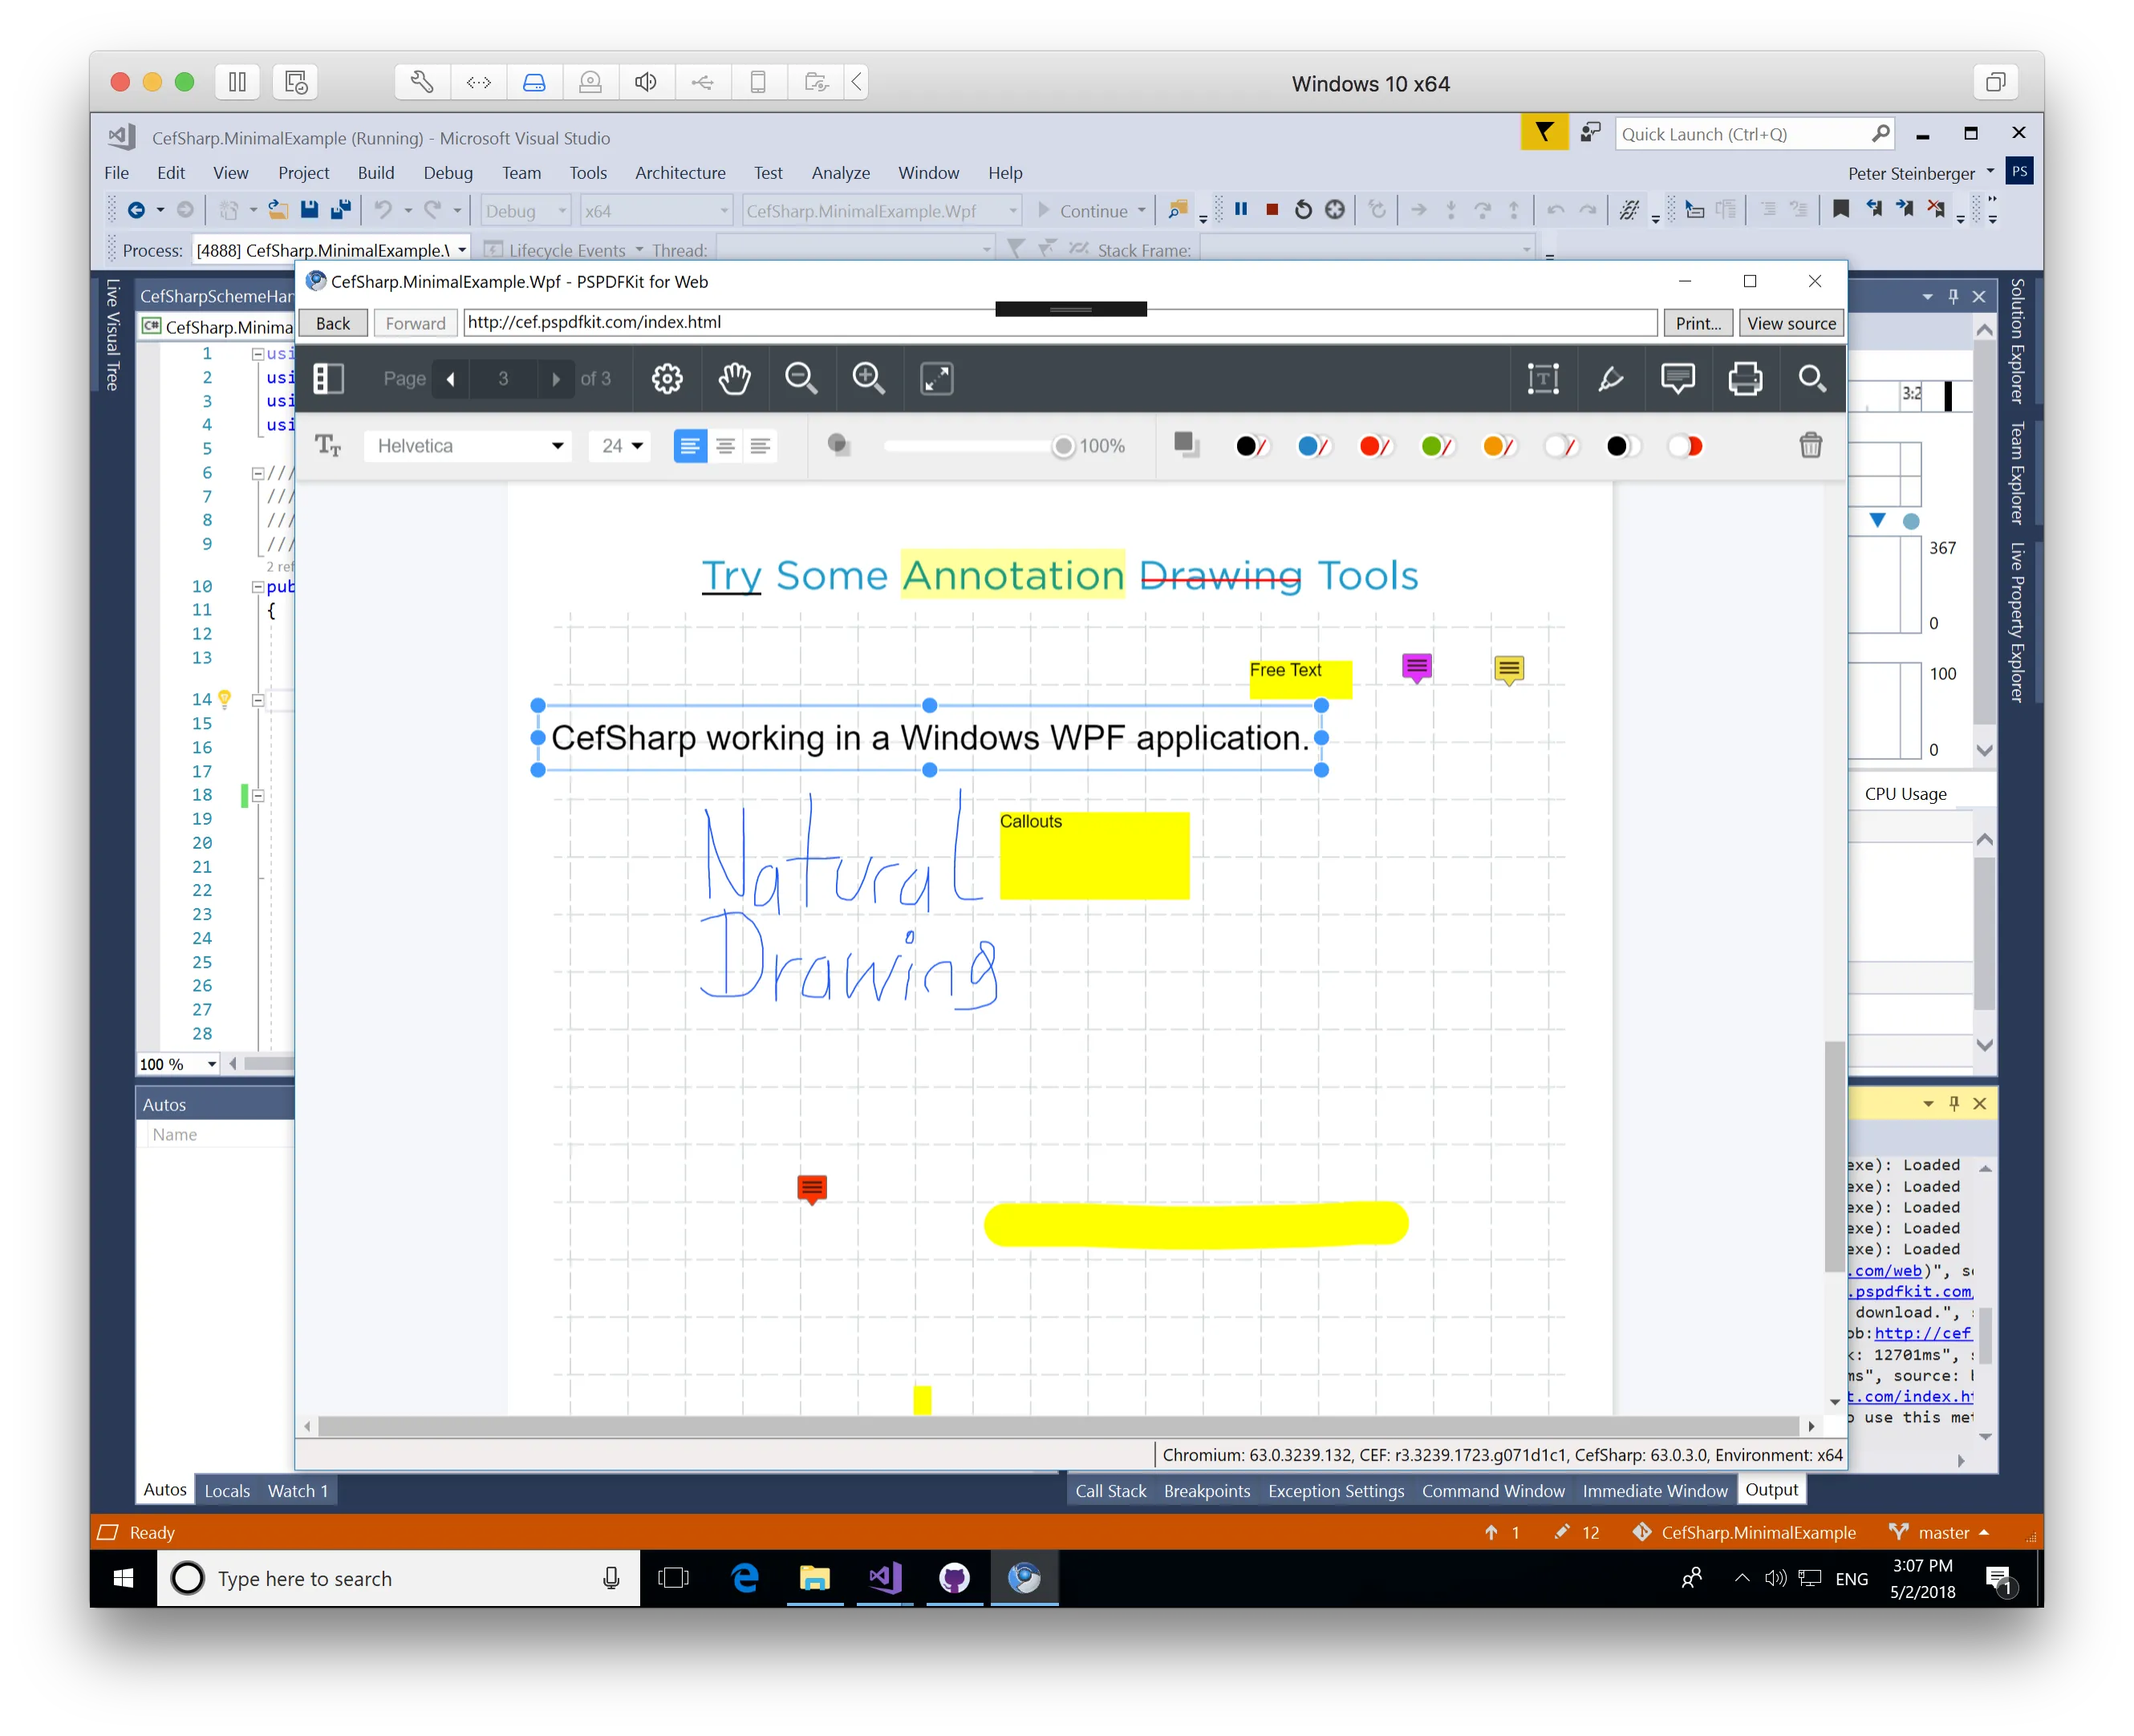Click the View source button

coord(1790,323)
